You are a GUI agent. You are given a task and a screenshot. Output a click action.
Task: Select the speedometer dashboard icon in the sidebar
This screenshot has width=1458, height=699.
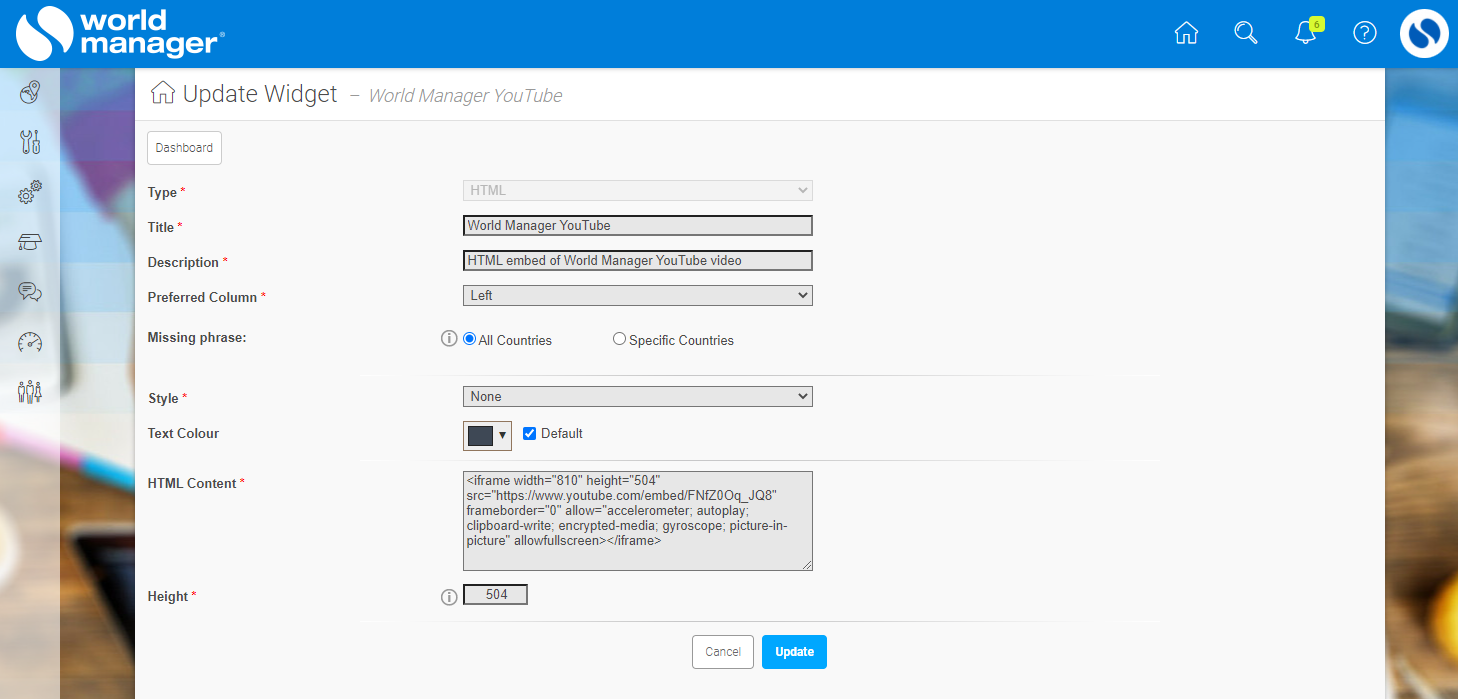coord(29,342)
